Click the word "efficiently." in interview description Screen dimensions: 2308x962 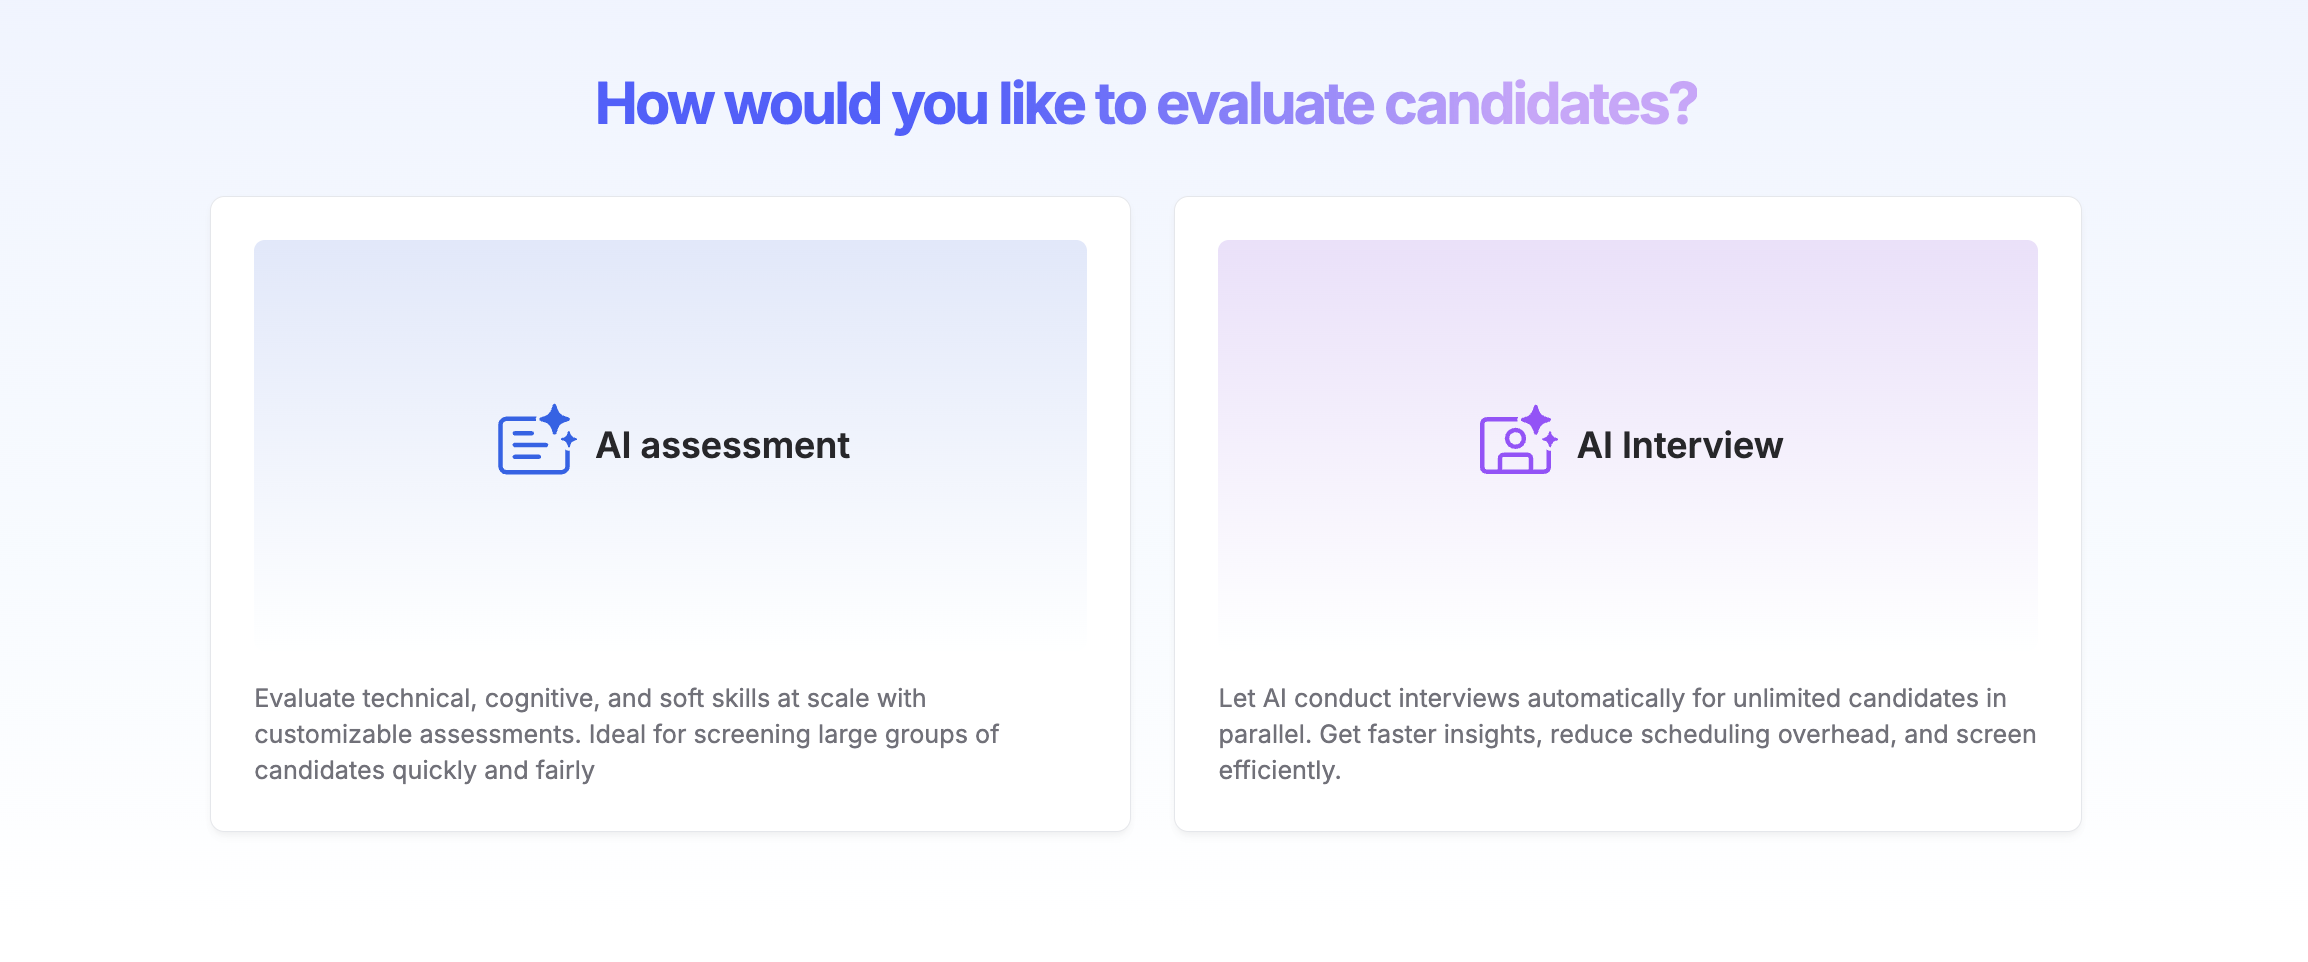[x=1279, y=770]
